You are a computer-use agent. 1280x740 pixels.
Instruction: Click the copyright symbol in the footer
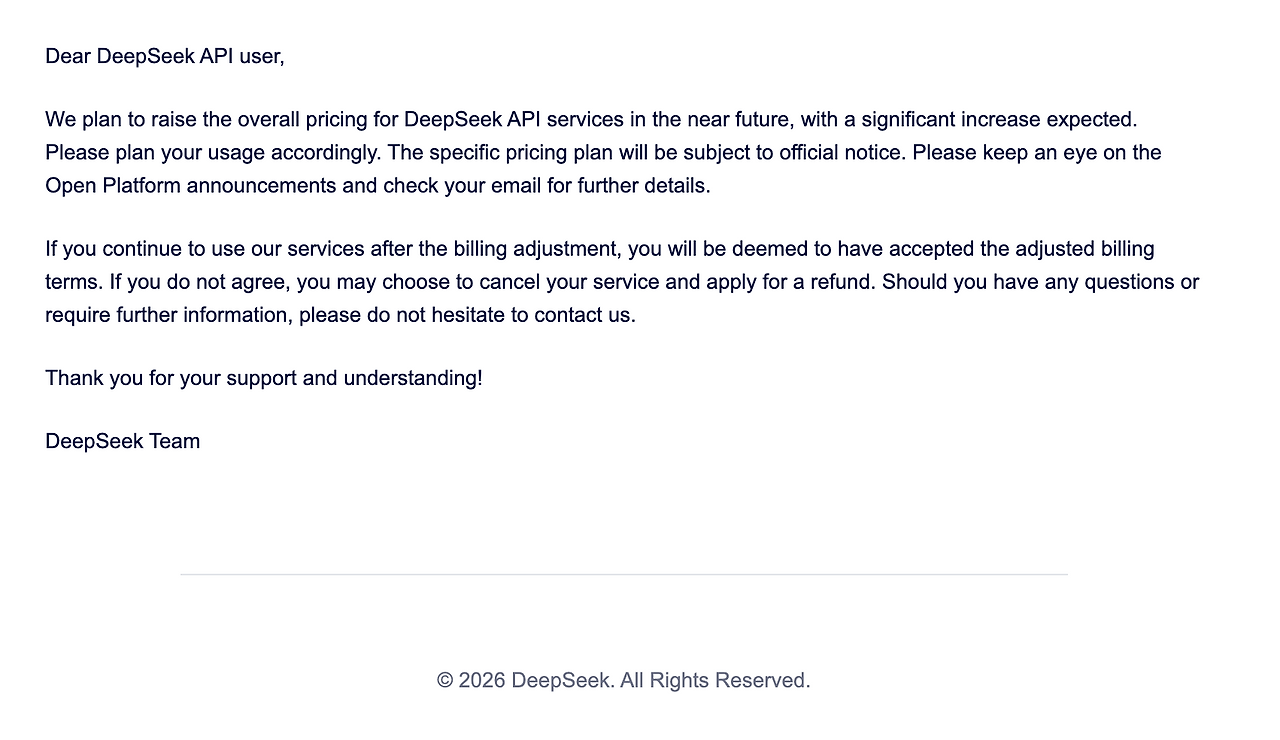[x=445, y=681]
